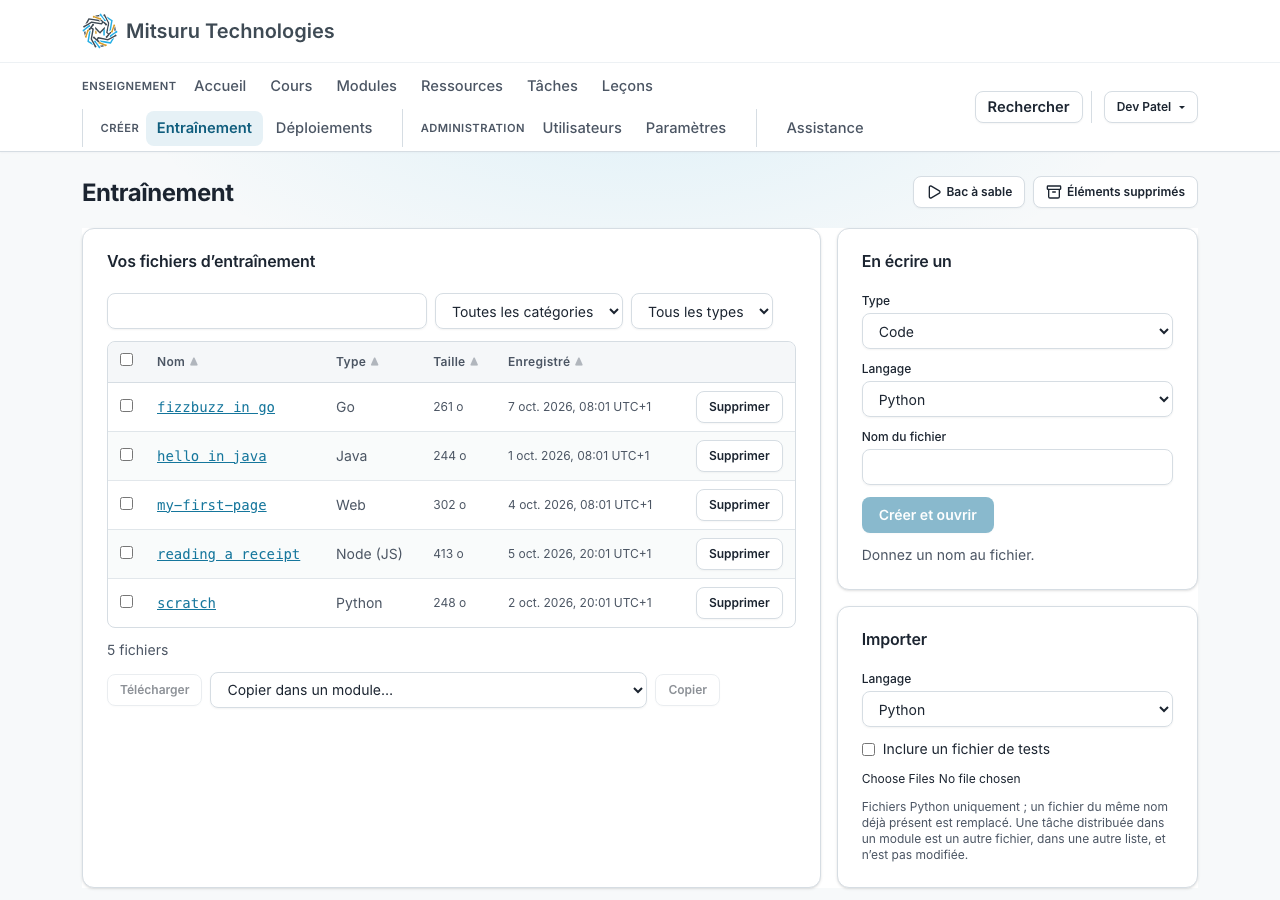Click the archive icon on Éléments supprimés

(1054, 192)
